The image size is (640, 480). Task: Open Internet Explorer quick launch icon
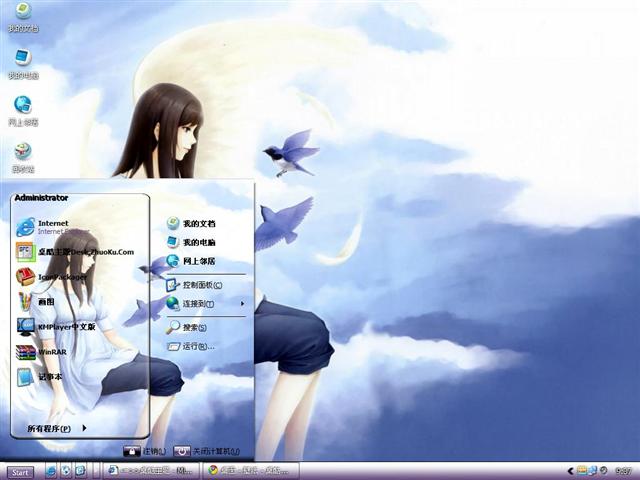click(51, 471)
